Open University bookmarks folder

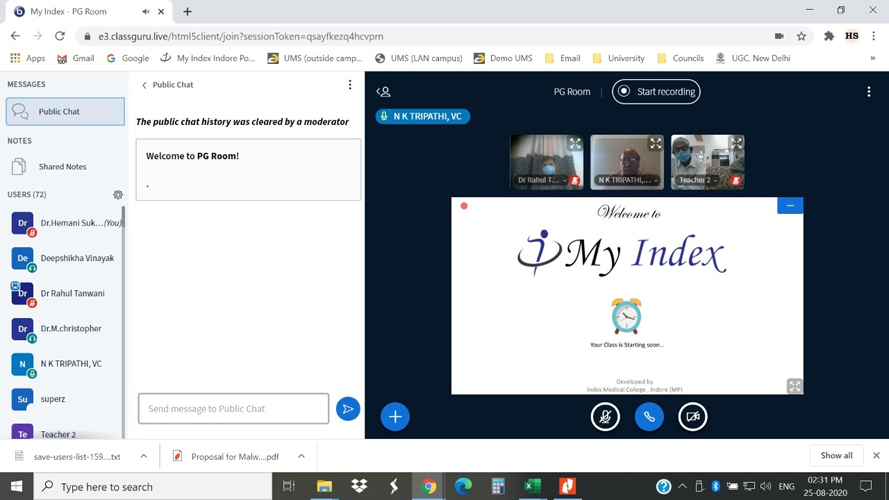click(619, 58)
